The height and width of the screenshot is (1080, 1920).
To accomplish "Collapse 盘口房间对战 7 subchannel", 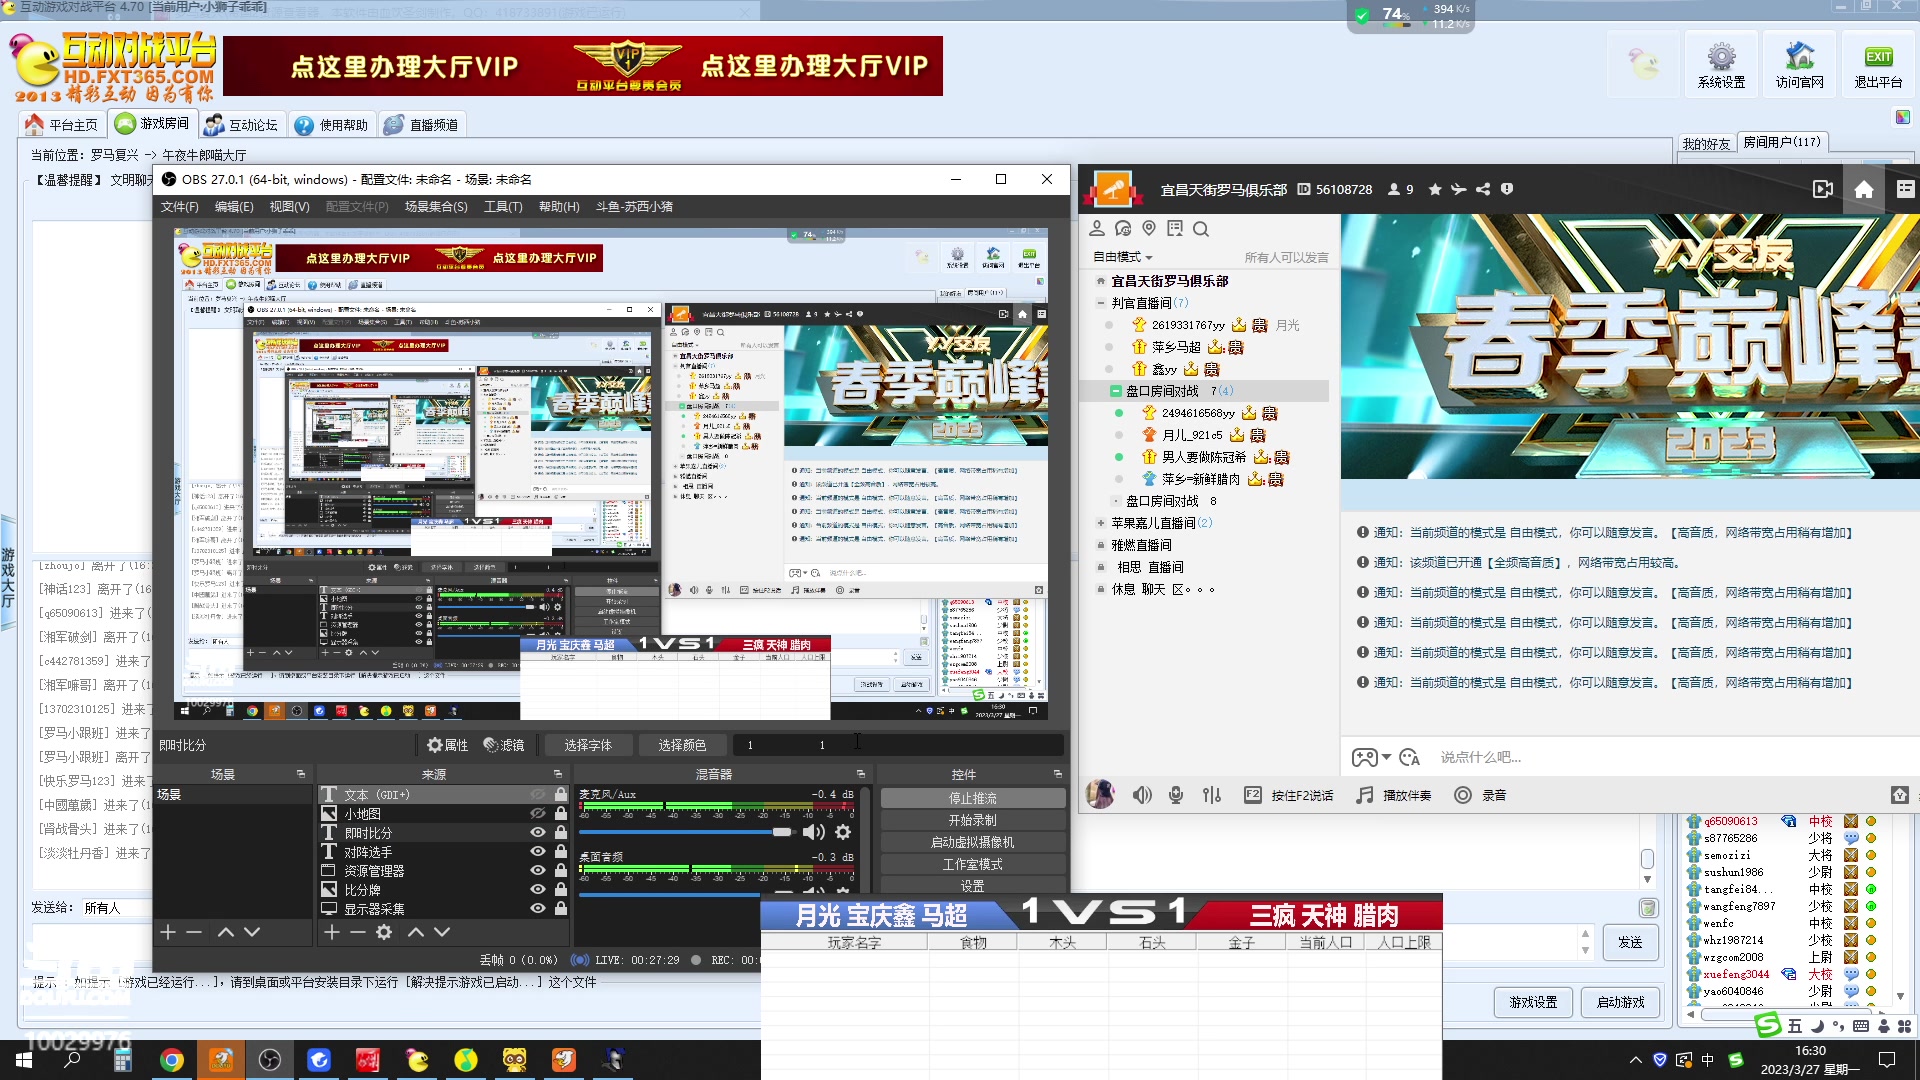I will pyautogui.click(x=1115, y=391).
